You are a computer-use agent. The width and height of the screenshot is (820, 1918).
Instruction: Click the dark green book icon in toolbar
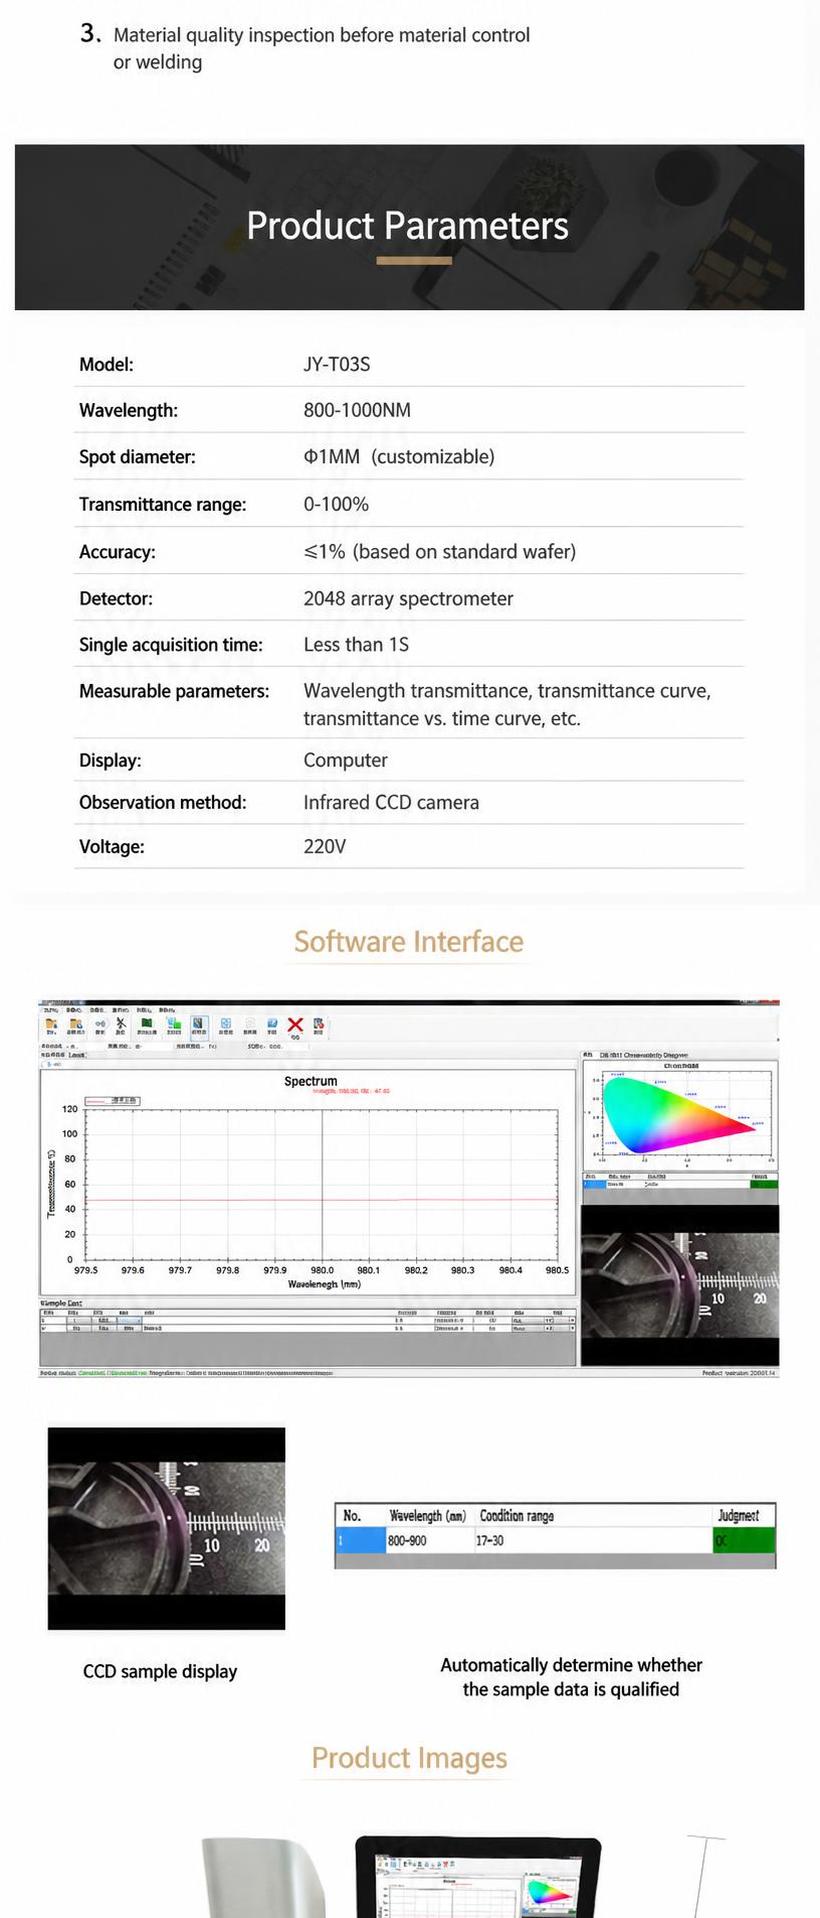click(x=146, y=1023)
